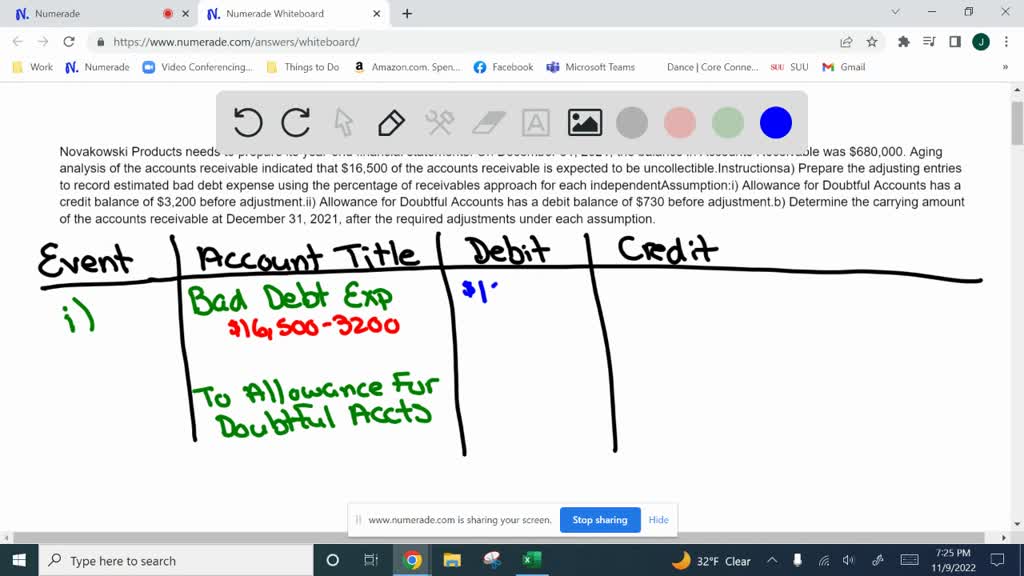Image resolution: width=1024 pixels, height=576 pixels.
Task: Undo the last whiteboard action
Action: (x=247, y=121)
